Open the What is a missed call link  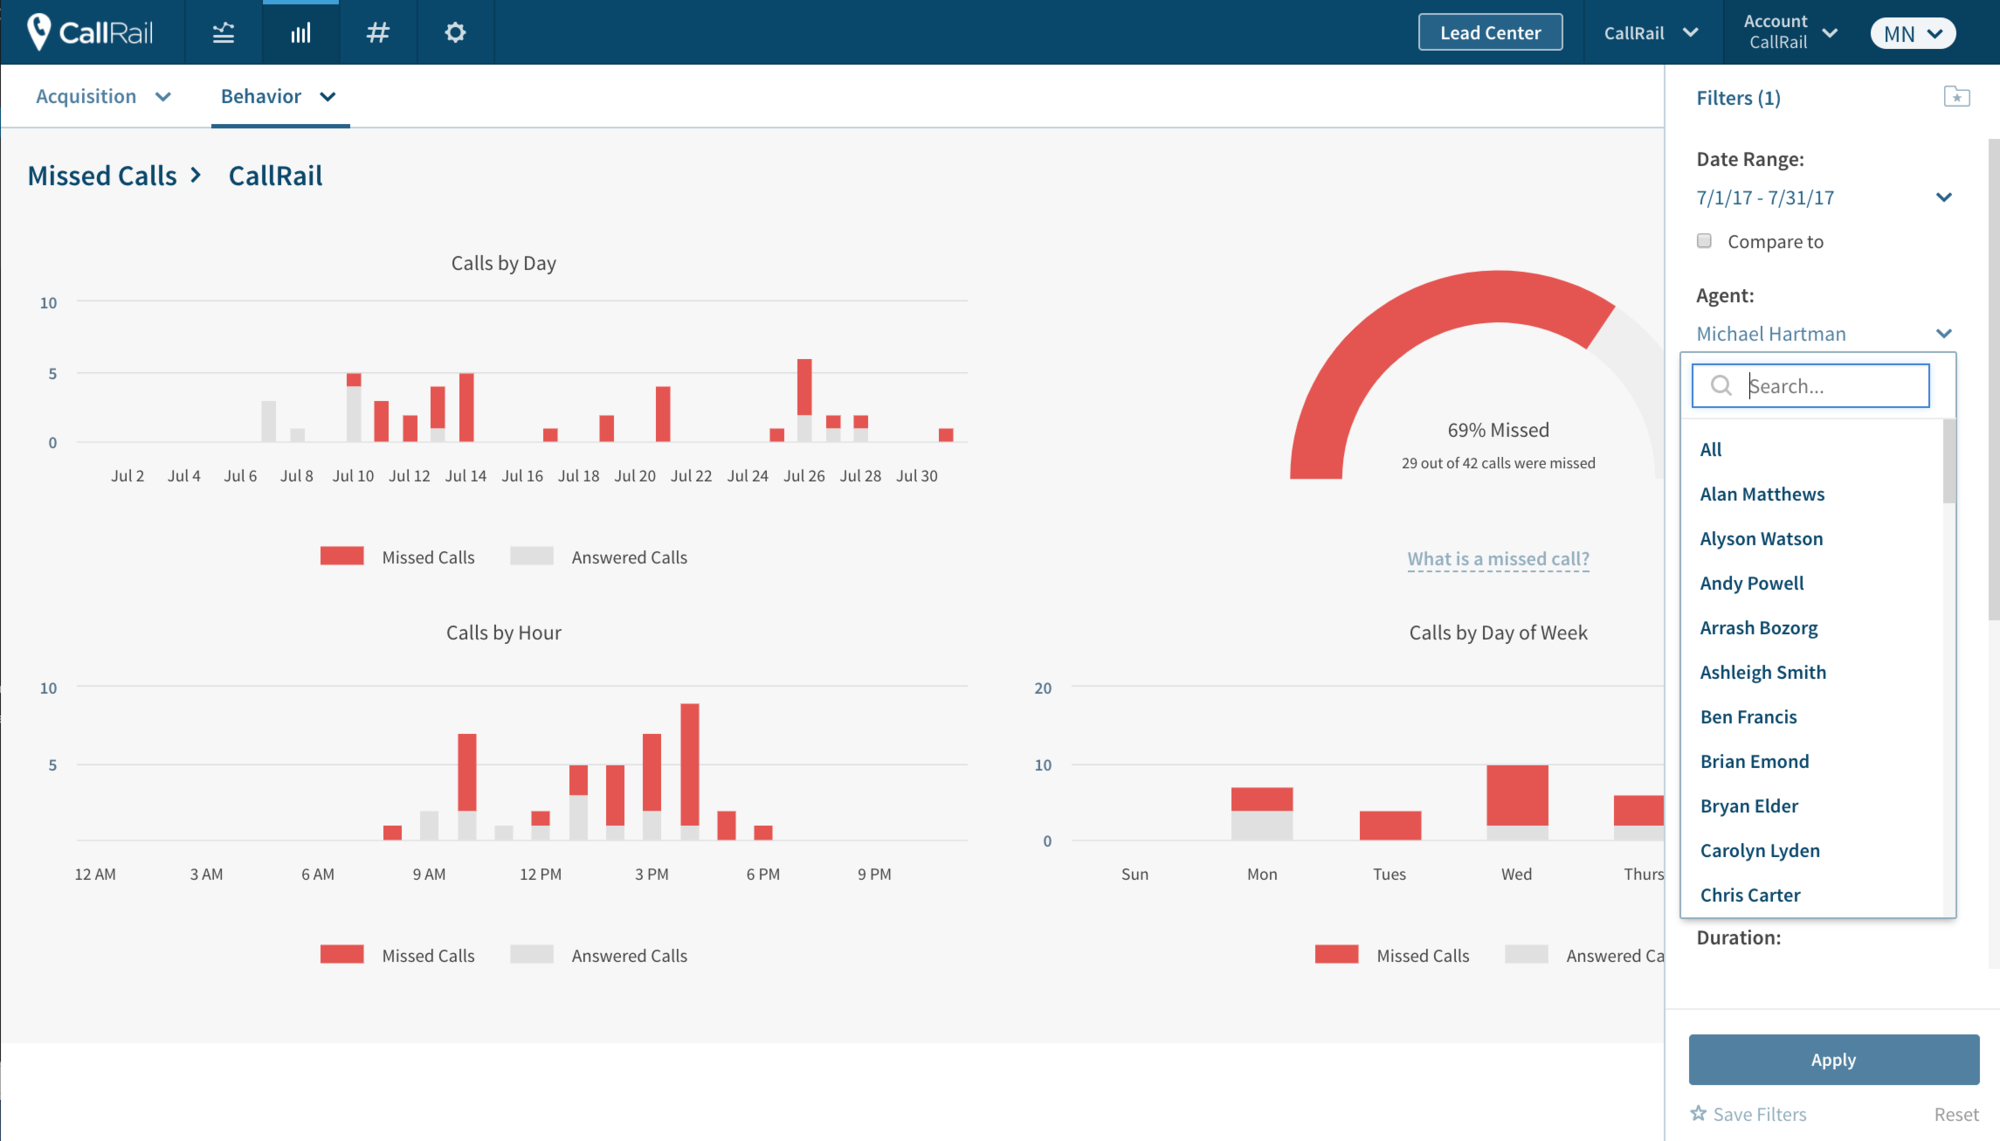[x=1497, y=558]
